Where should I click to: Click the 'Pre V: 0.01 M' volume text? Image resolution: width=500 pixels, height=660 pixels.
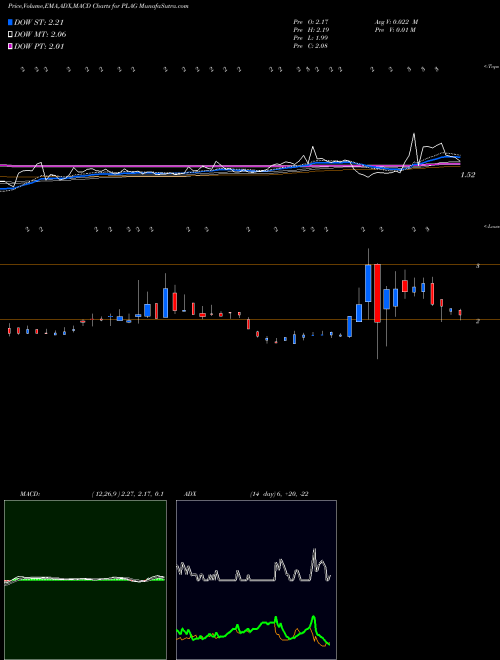click(x=395, y=30)
